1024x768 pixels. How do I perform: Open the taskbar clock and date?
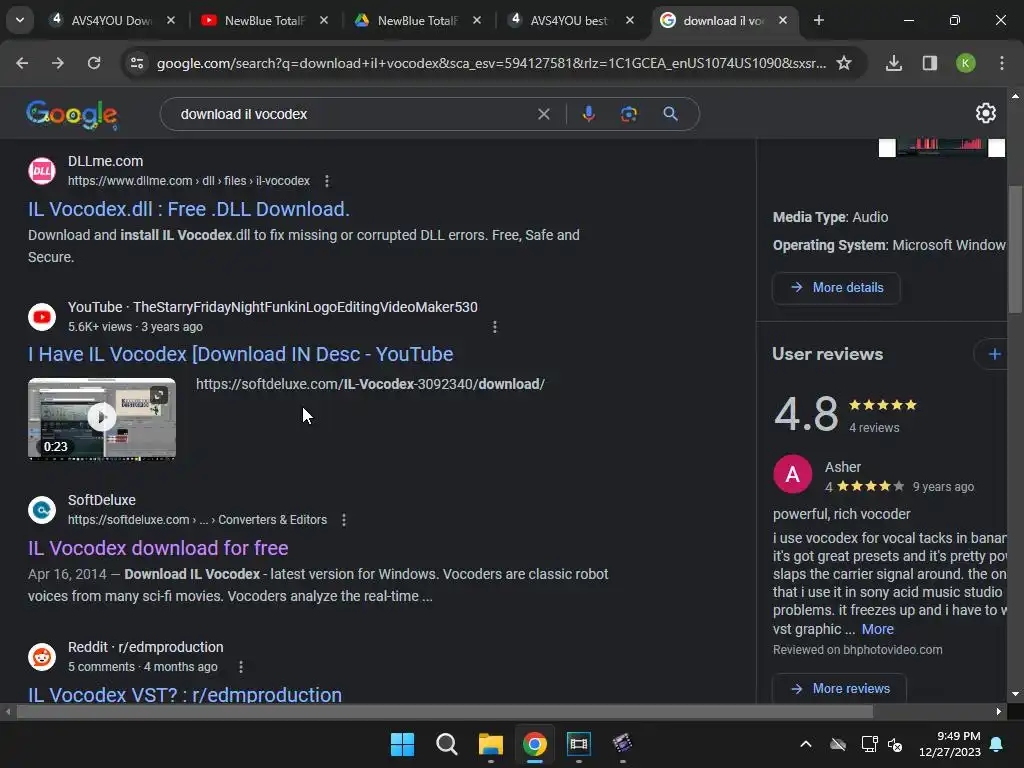949,744
